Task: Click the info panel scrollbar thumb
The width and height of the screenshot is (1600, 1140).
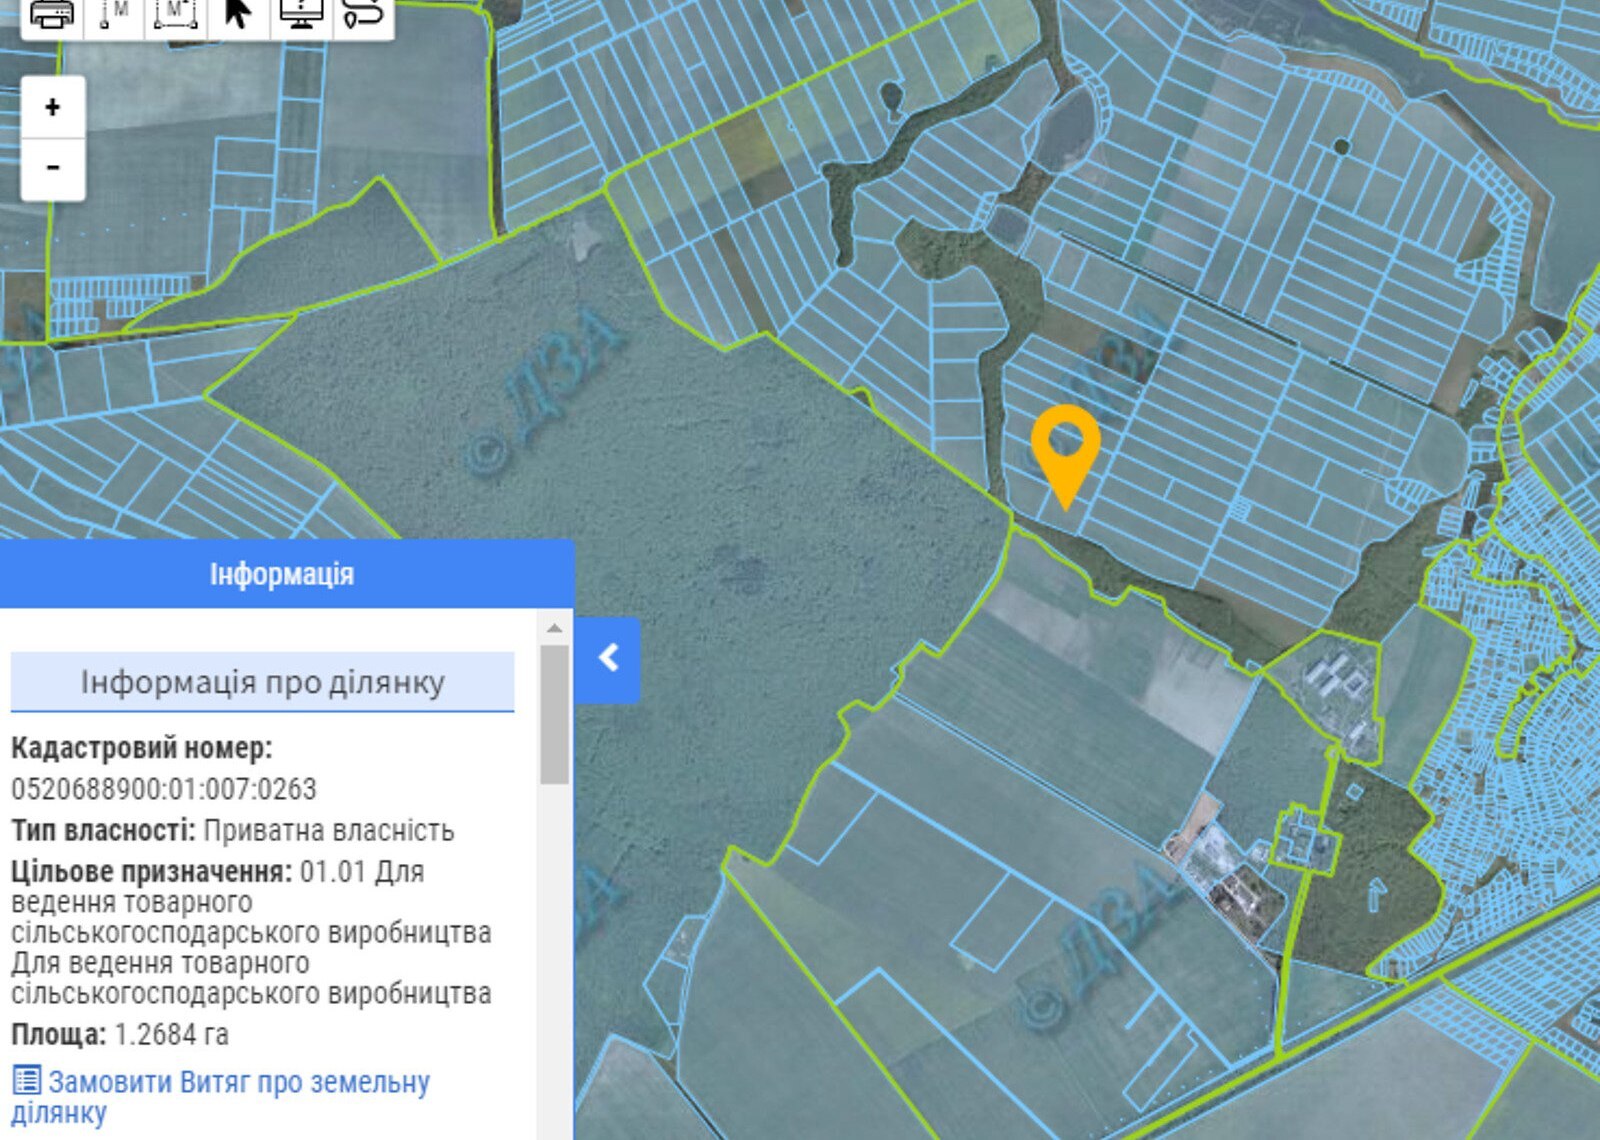Action: point(554,714)
